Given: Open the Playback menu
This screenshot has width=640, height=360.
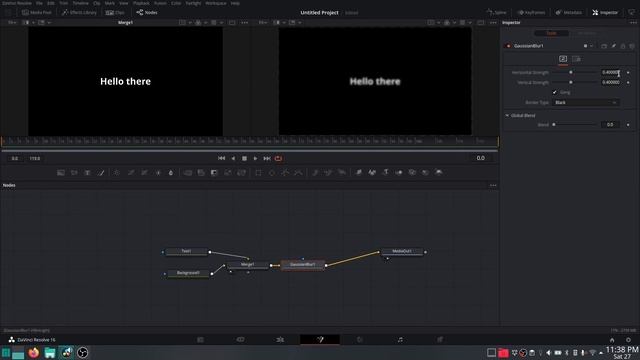Looking at the screenshot, I should click(x=141, y=3).
